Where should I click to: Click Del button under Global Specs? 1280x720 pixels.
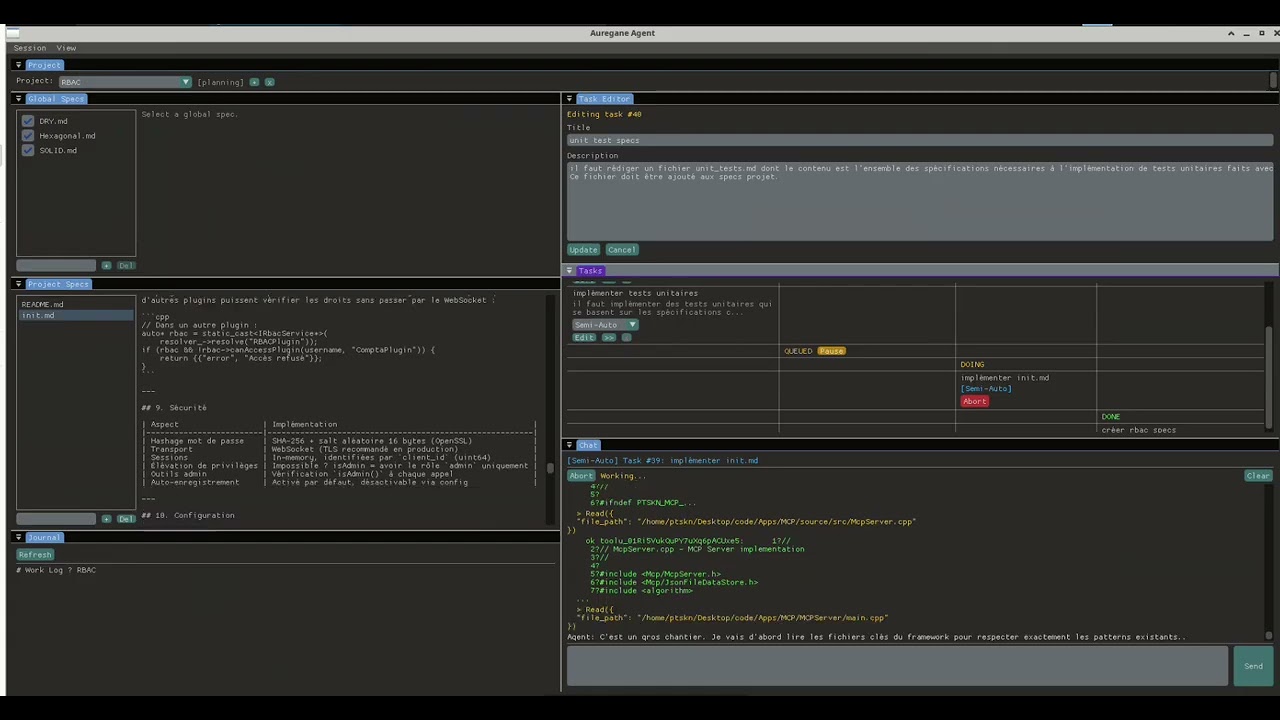click(x=126, y=266)
